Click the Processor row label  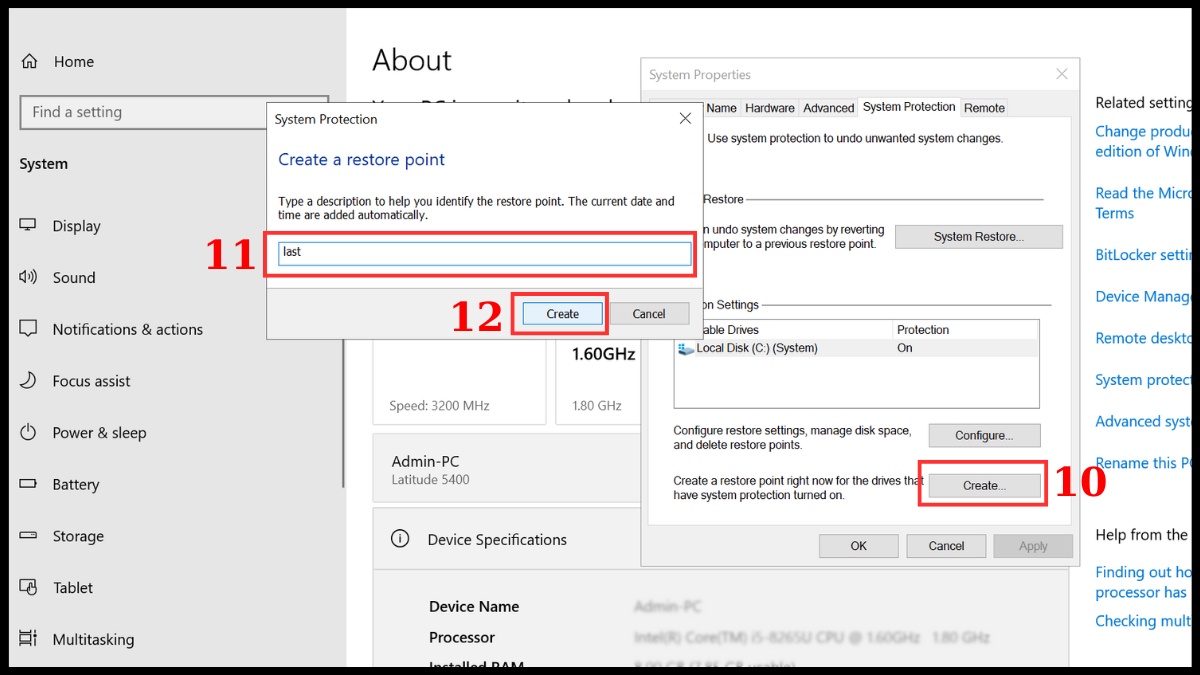pyautogui.click(x=462, y=638)
